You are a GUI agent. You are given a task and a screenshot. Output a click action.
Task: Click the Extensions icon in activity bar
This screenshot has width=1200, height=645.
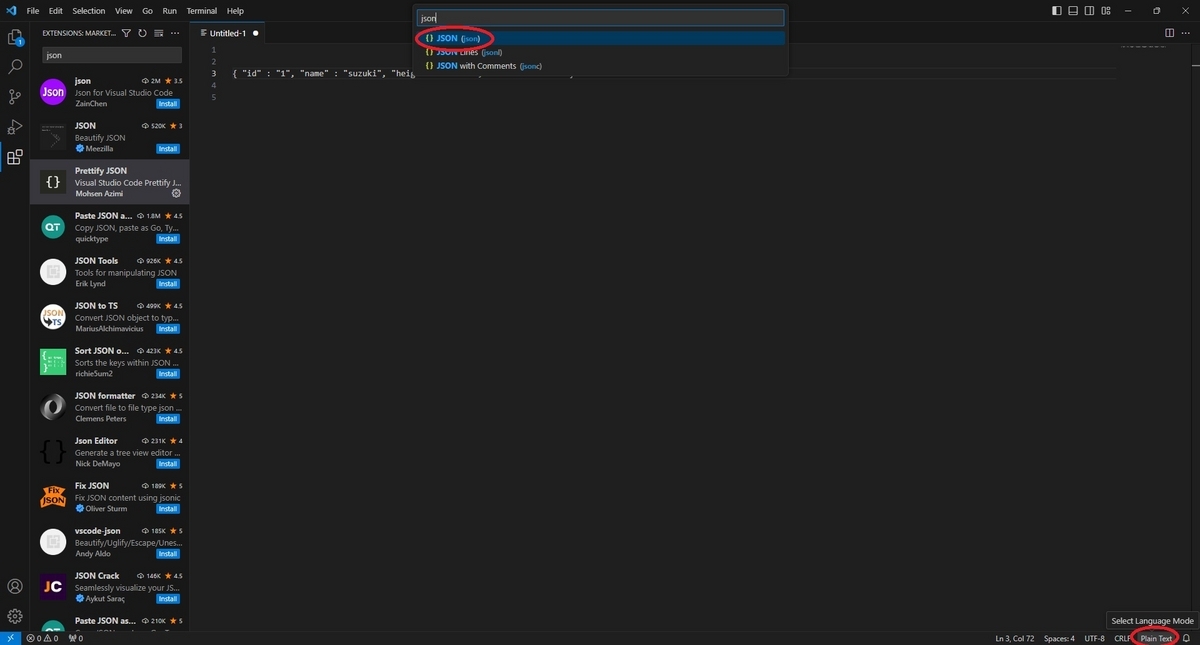click(15, 157)
